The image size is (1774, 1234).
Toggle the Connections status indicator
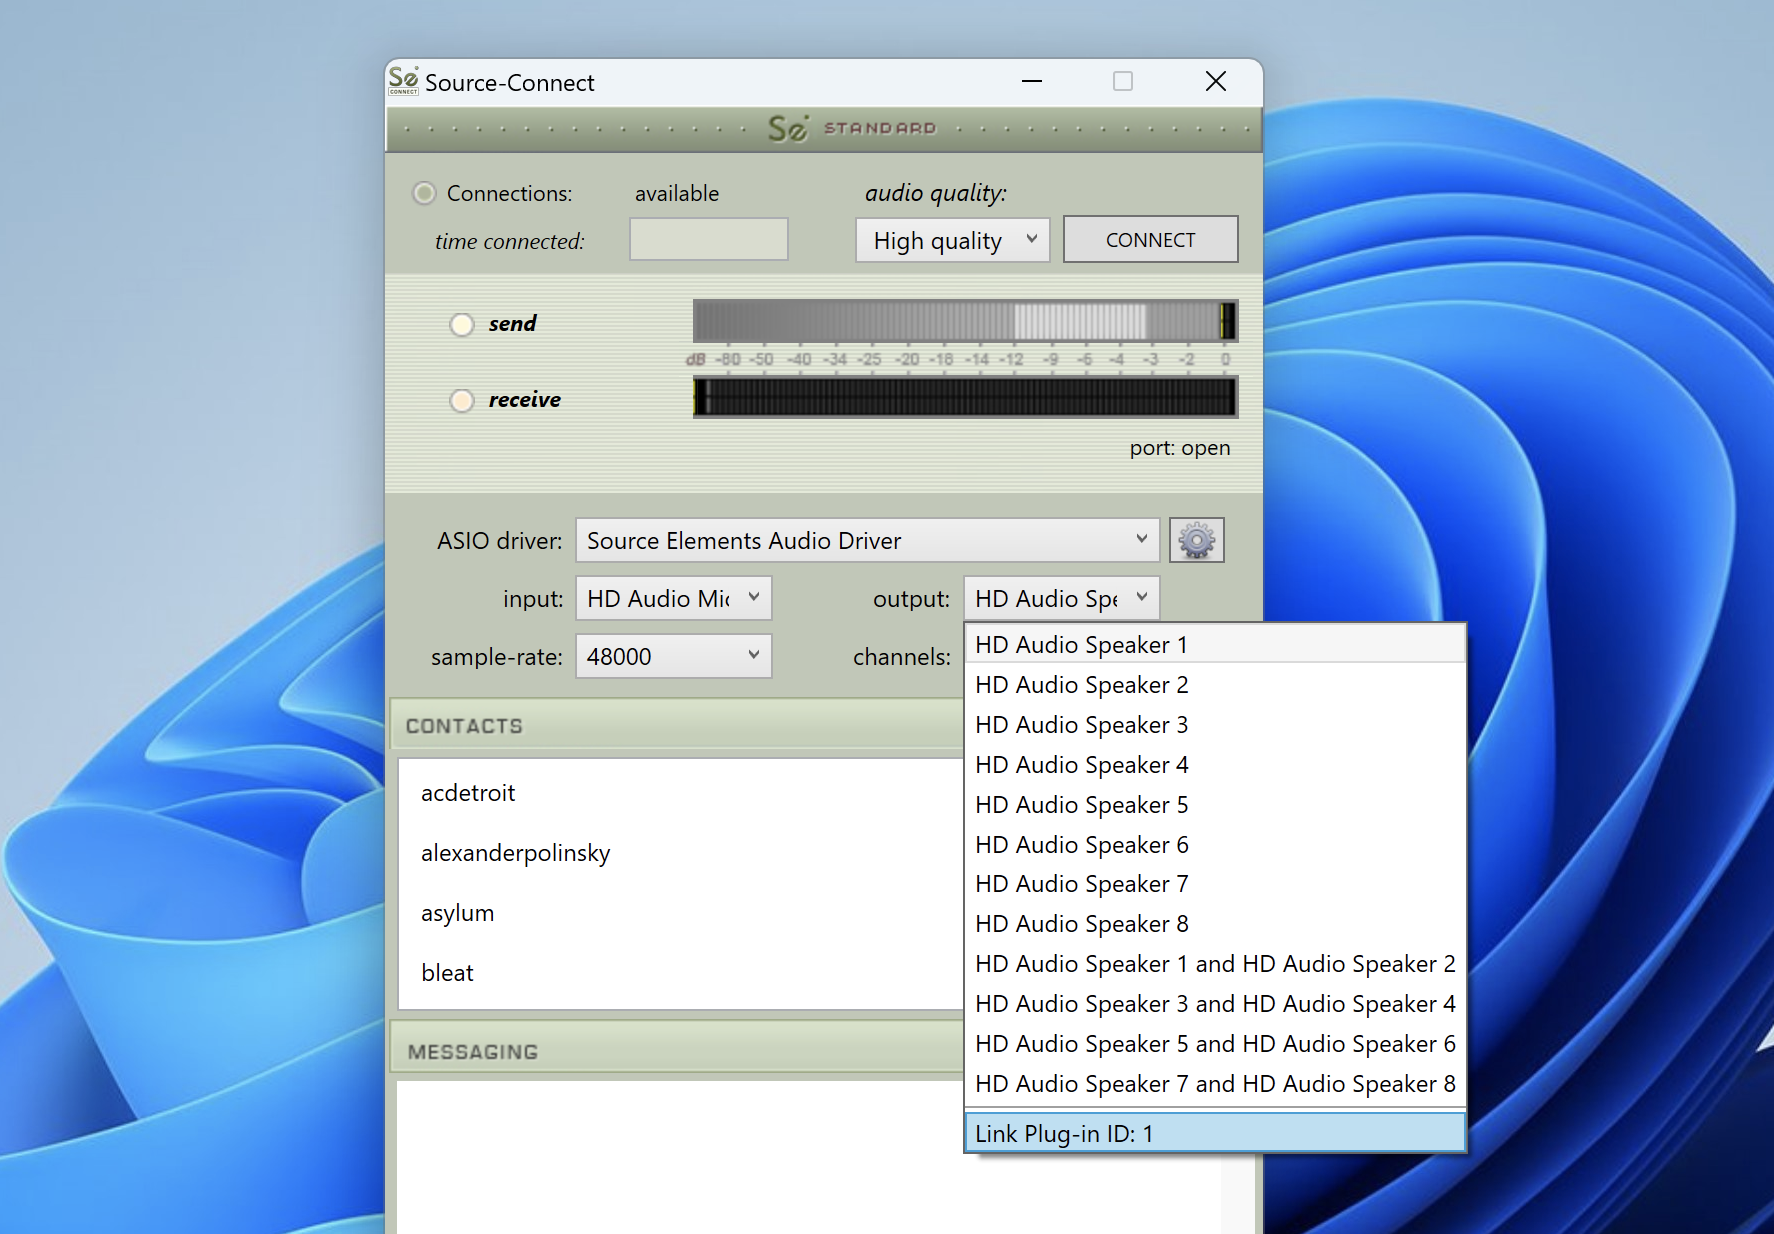(425, 193)
